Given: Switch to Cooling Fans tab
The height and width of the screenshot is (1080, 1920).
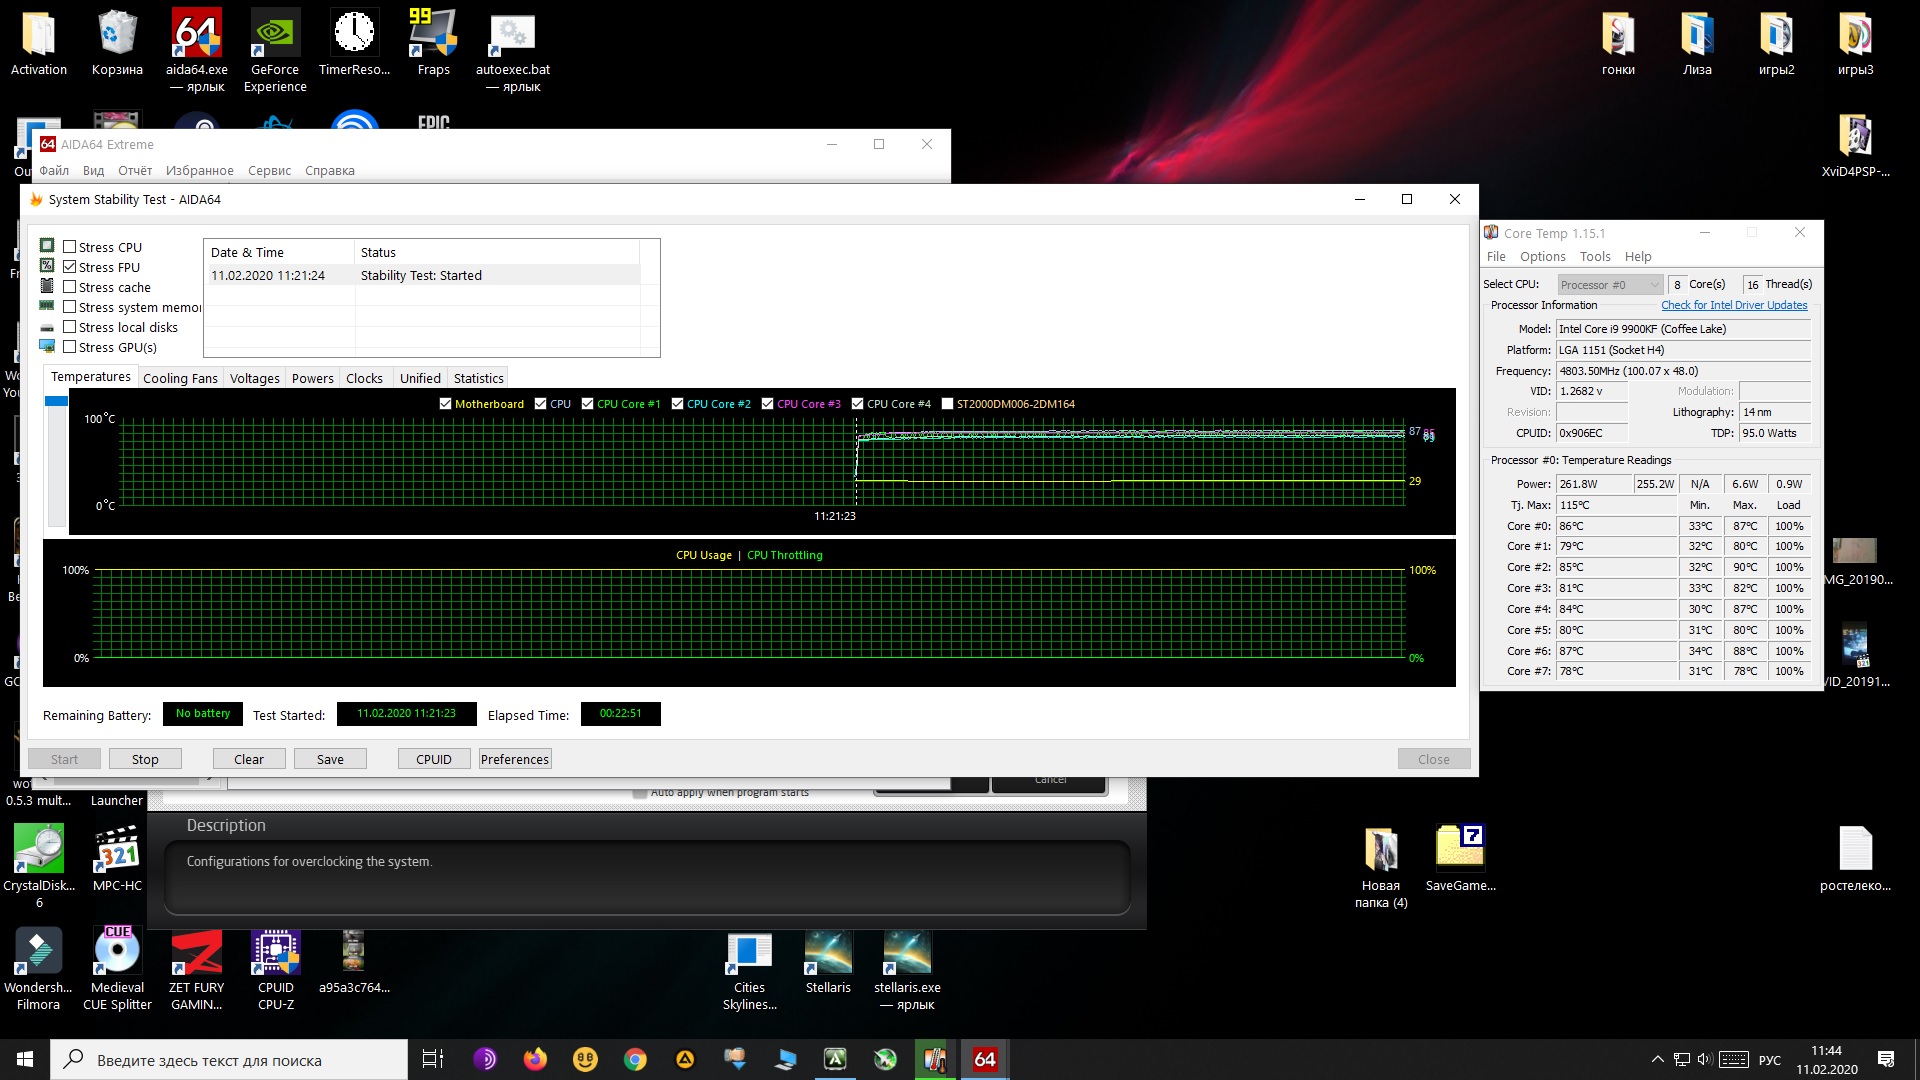Looking at the screenshot, I should 180,378.
